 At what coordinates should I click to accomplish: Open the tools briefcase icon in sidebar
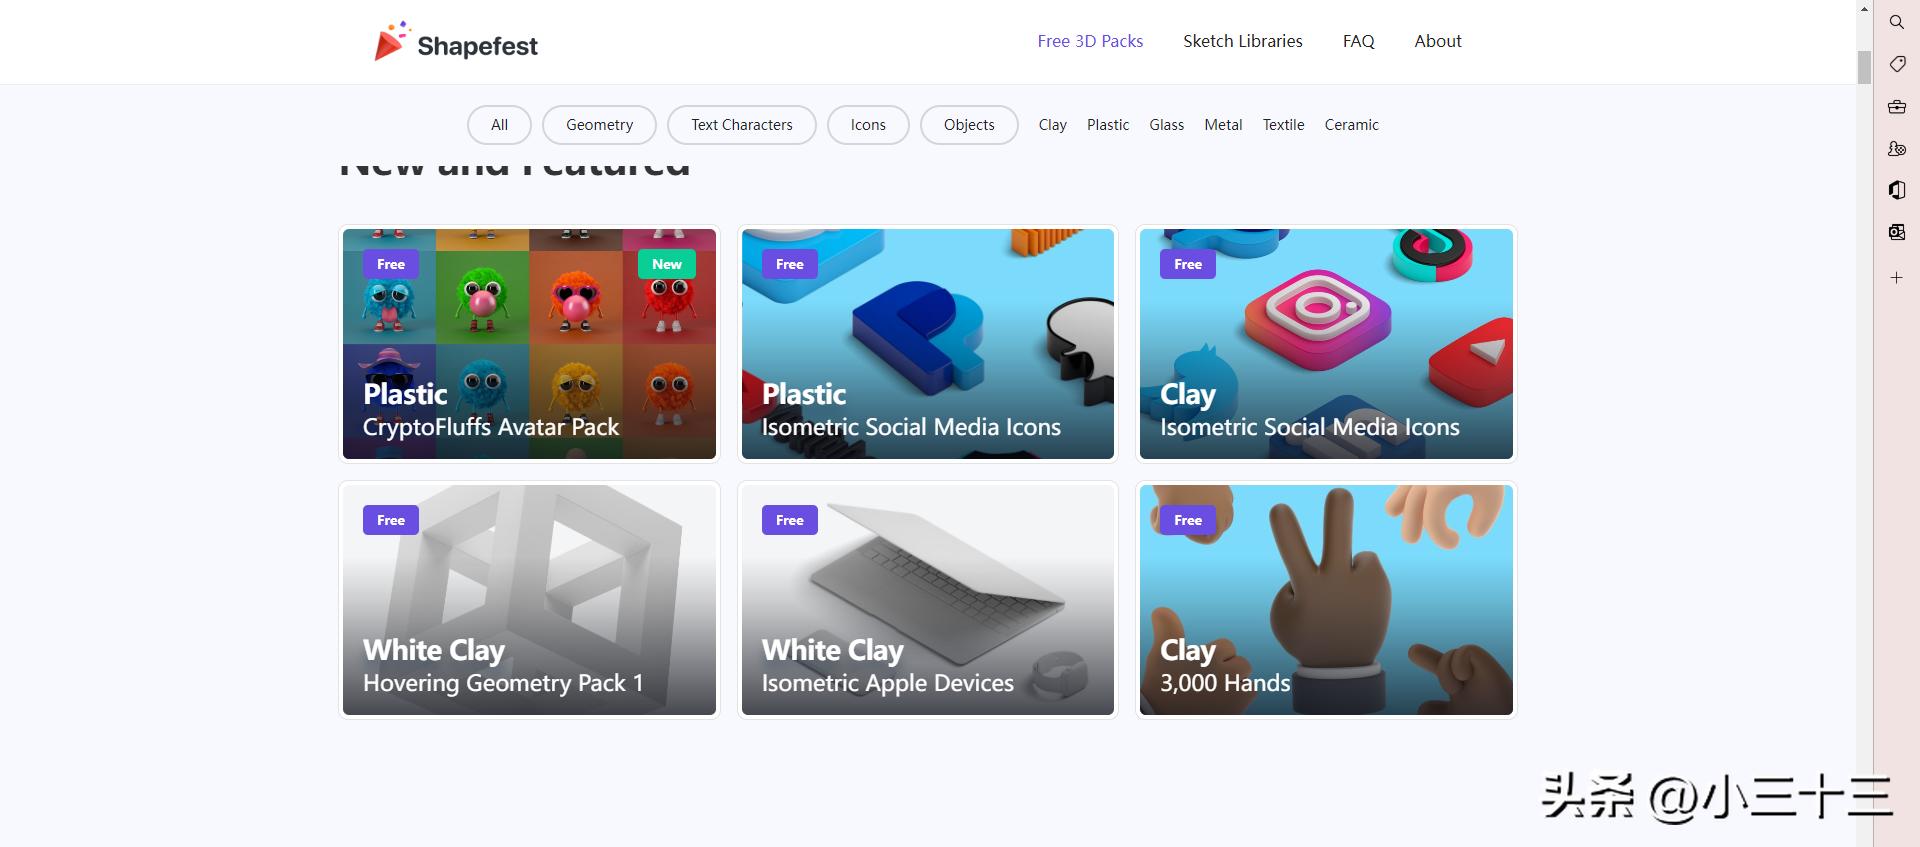1896,106
